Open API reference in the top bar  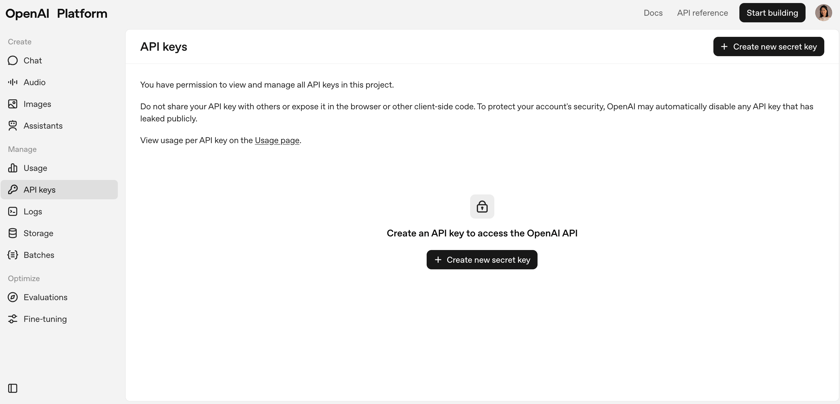pyautogui.click(x=702, y=13)
